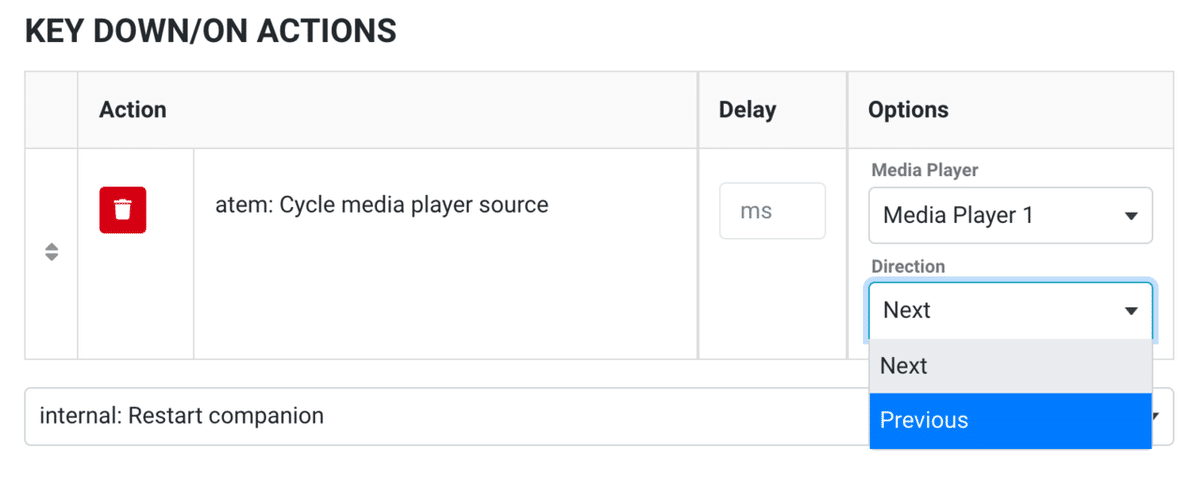
Task: Click the add-action select arrow at far right
Action: click(x=1162, y=417)
